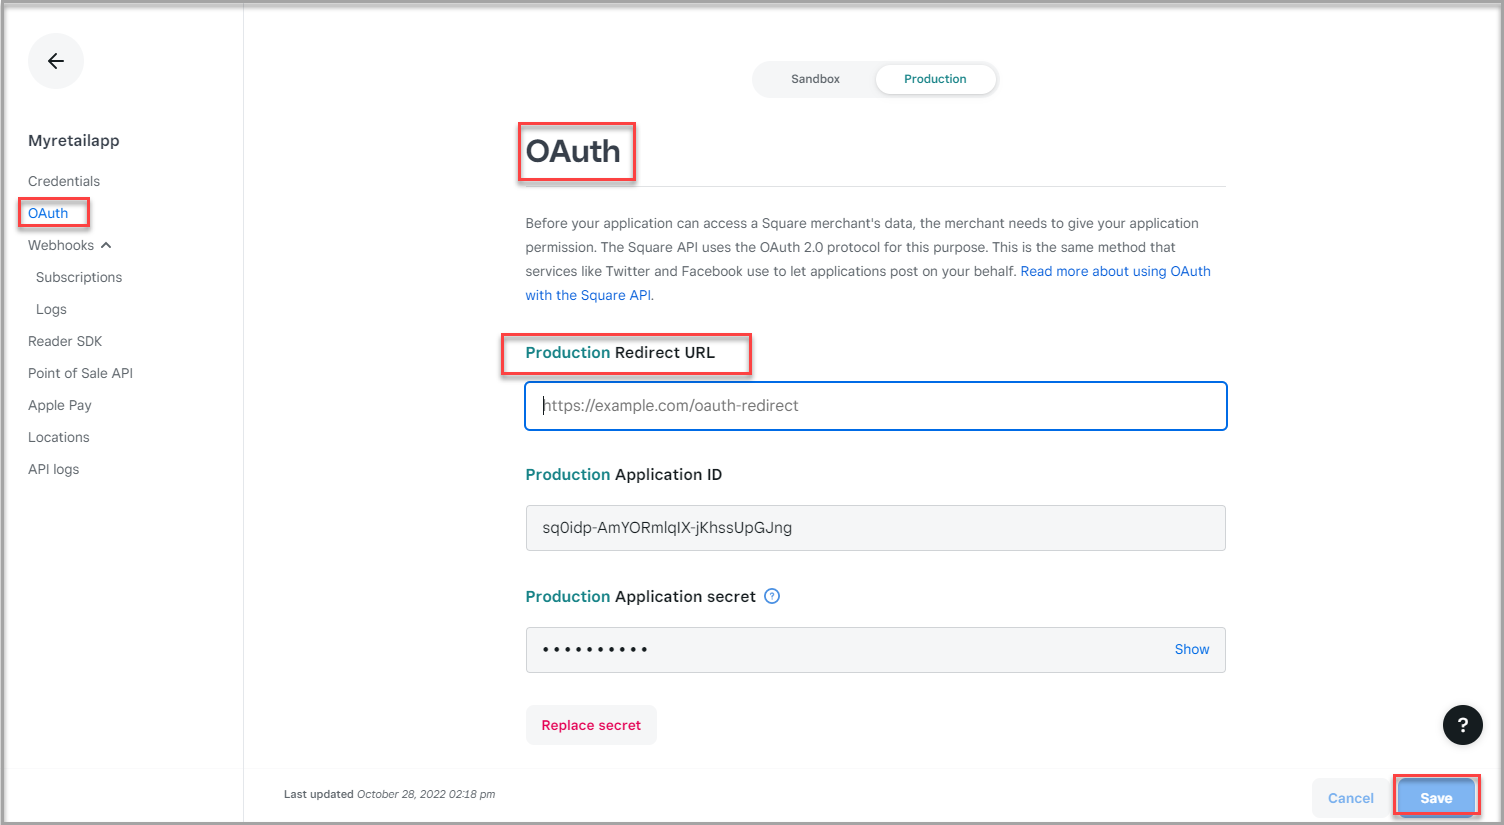Click the back arrow button
Screen dimensions: 1504x825
[56, 61]
